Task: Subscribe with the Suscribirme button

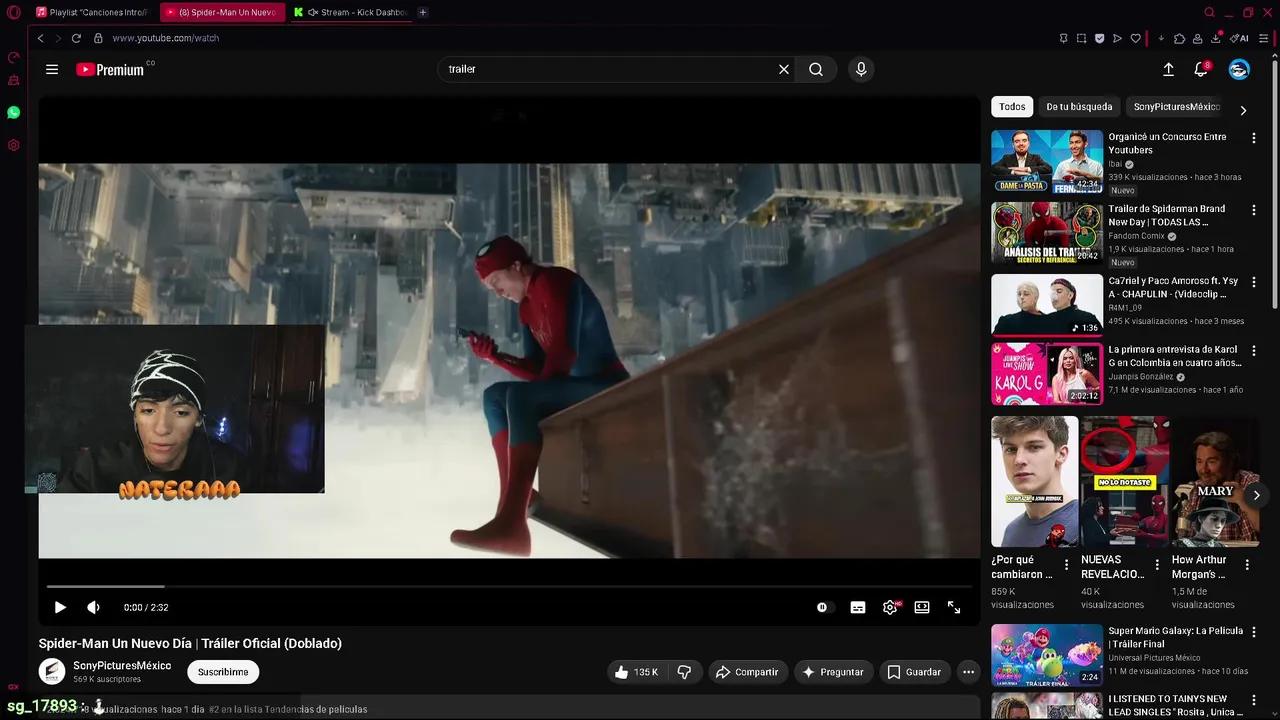Action: 223,672
